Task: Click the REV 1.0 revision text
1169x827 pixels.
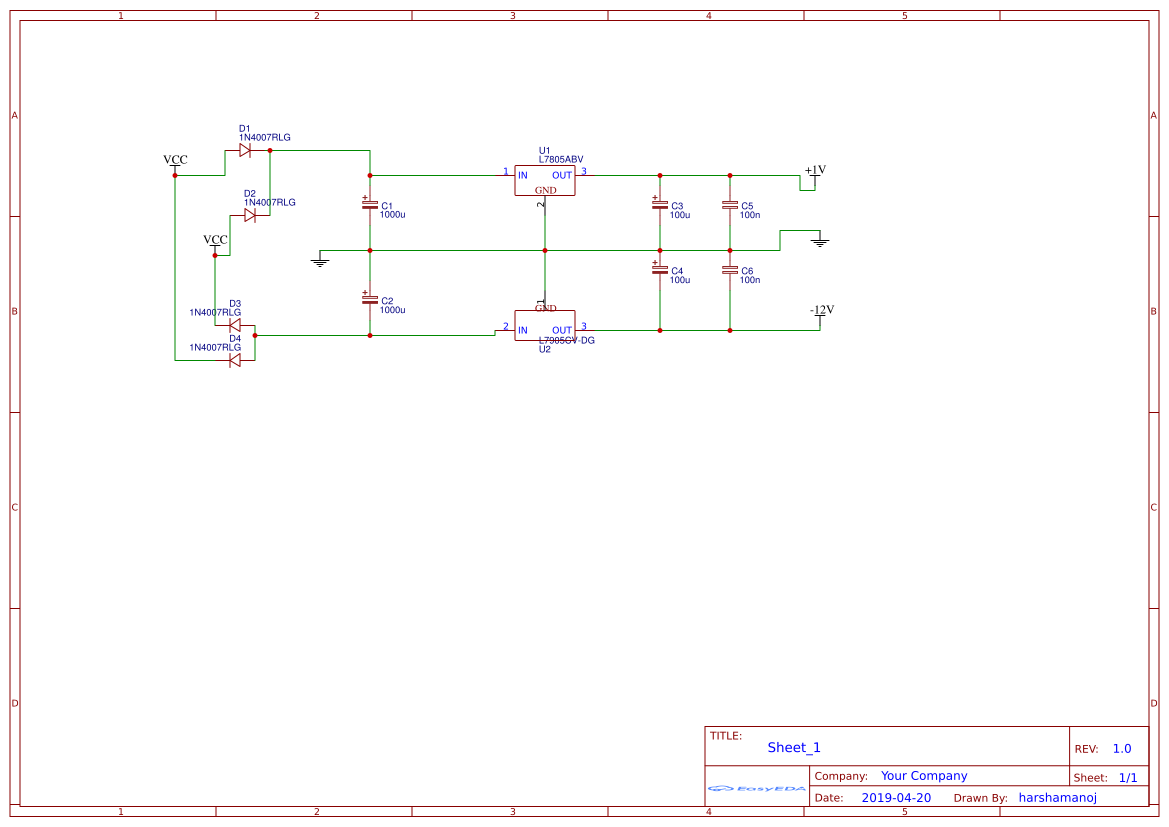Action: 1110,747
